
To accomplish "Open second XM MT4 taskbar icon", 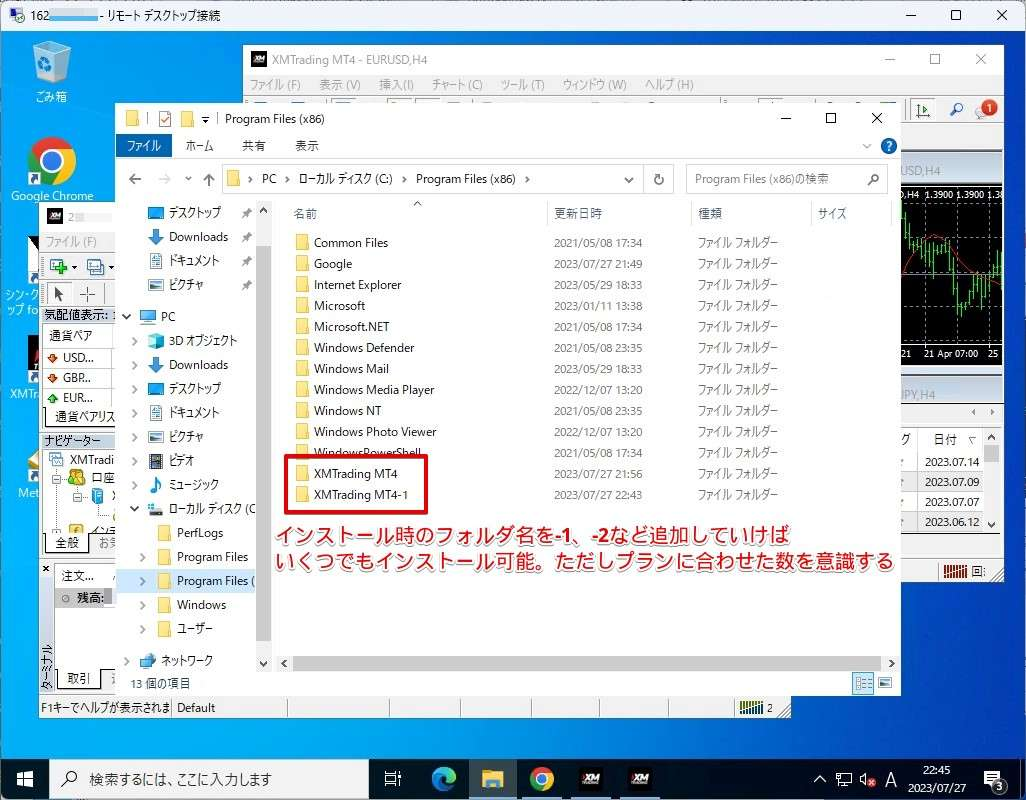I will pyautogui.click(x=640, y=778).
